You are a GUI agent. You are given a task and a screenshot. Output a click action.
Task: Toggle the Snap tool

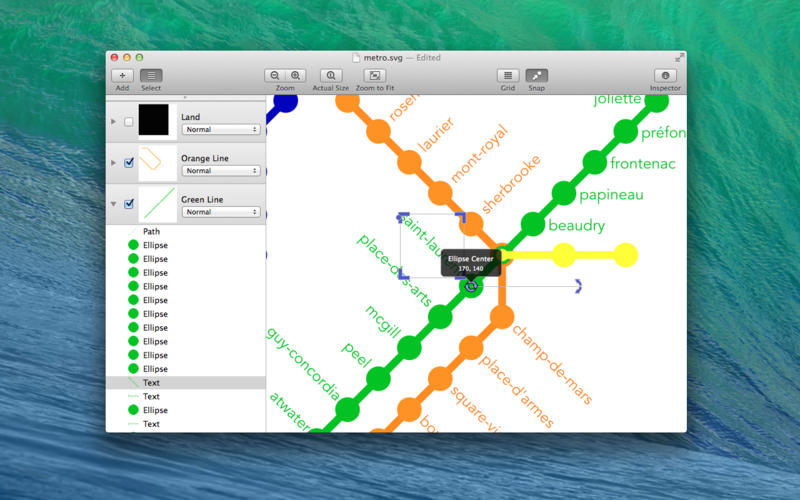[537, 75]
